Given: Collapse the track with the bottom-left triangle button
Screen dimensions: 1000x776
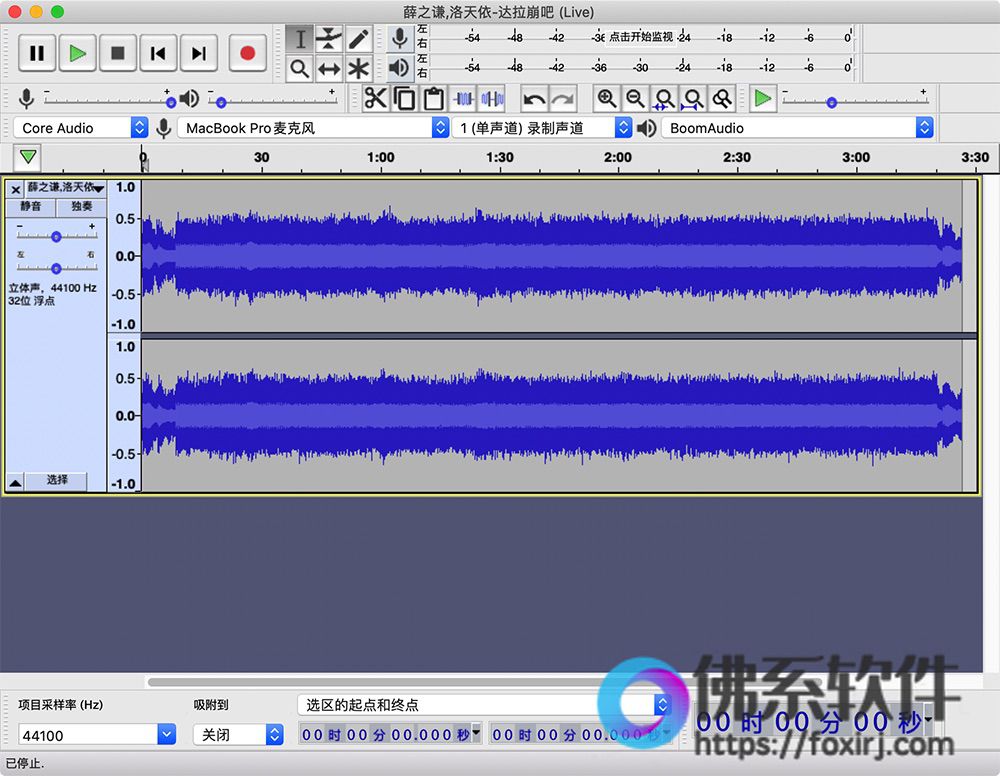Looking at the screenshot, I should (x=15, y=483).
